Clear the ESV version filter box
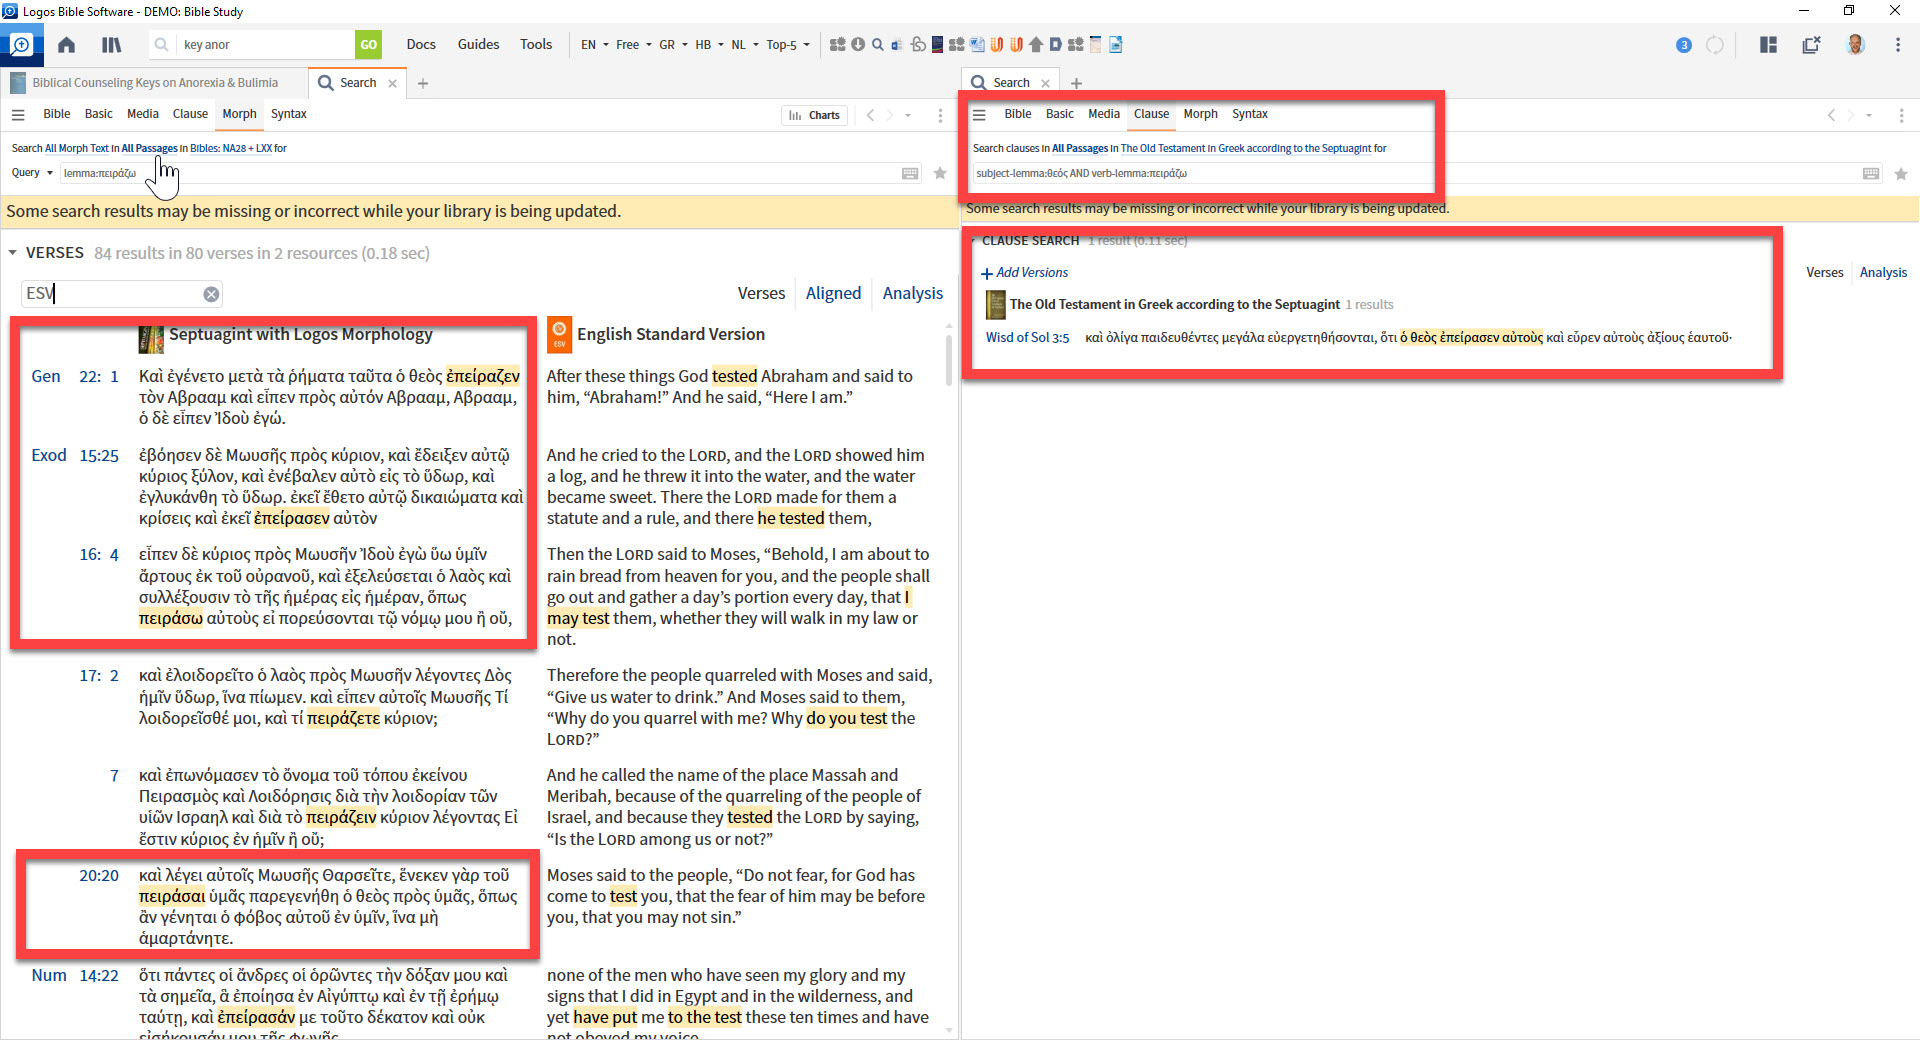The width and height of the screenshot is (1920, 1040). click(211, 294)
